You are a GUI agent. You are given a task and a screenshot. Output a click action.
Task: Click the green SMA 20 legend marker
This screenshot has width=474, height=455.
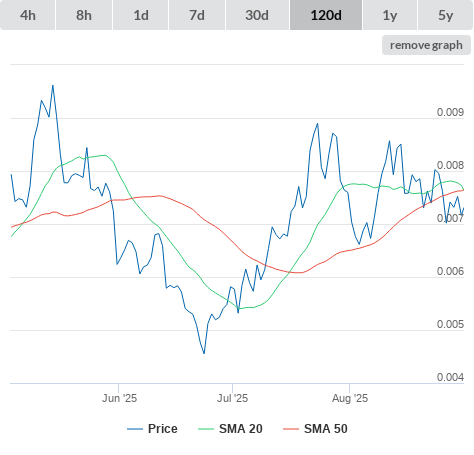[206, 429]
